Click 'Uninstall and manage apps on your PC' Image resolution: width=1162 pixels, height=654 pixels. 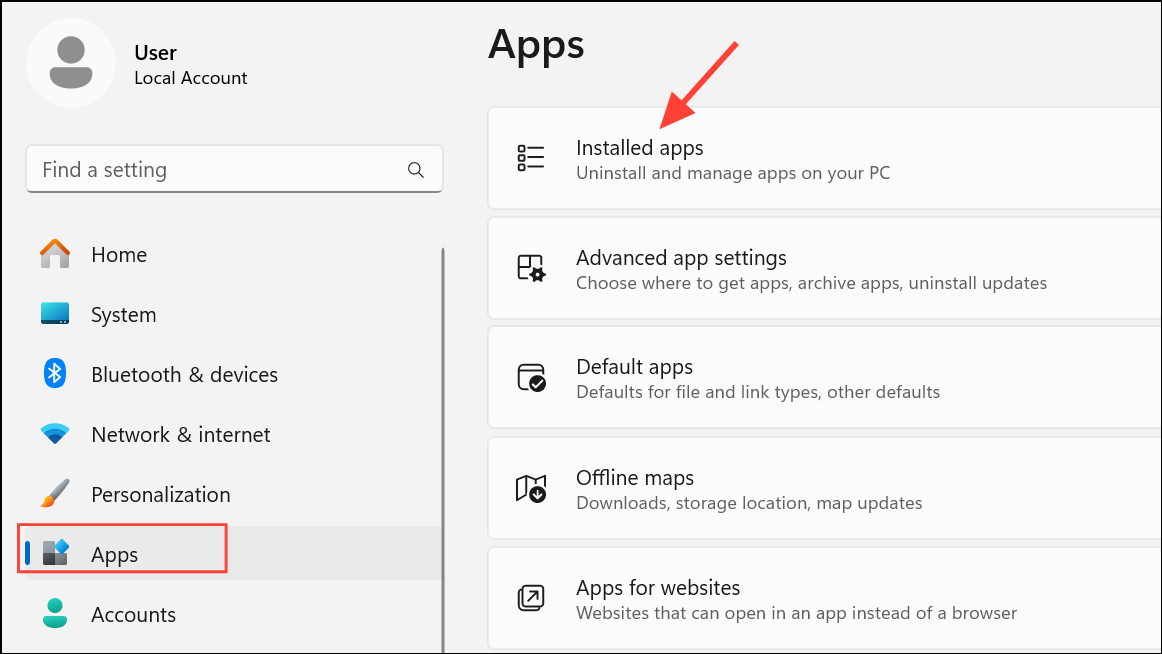[x=733, y=173]
